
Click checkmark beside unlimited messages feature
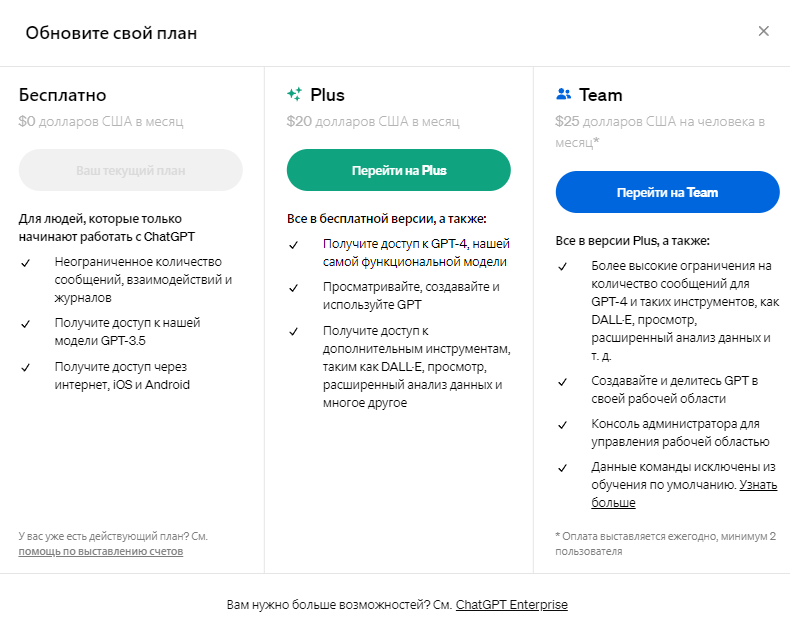[25, 262]
